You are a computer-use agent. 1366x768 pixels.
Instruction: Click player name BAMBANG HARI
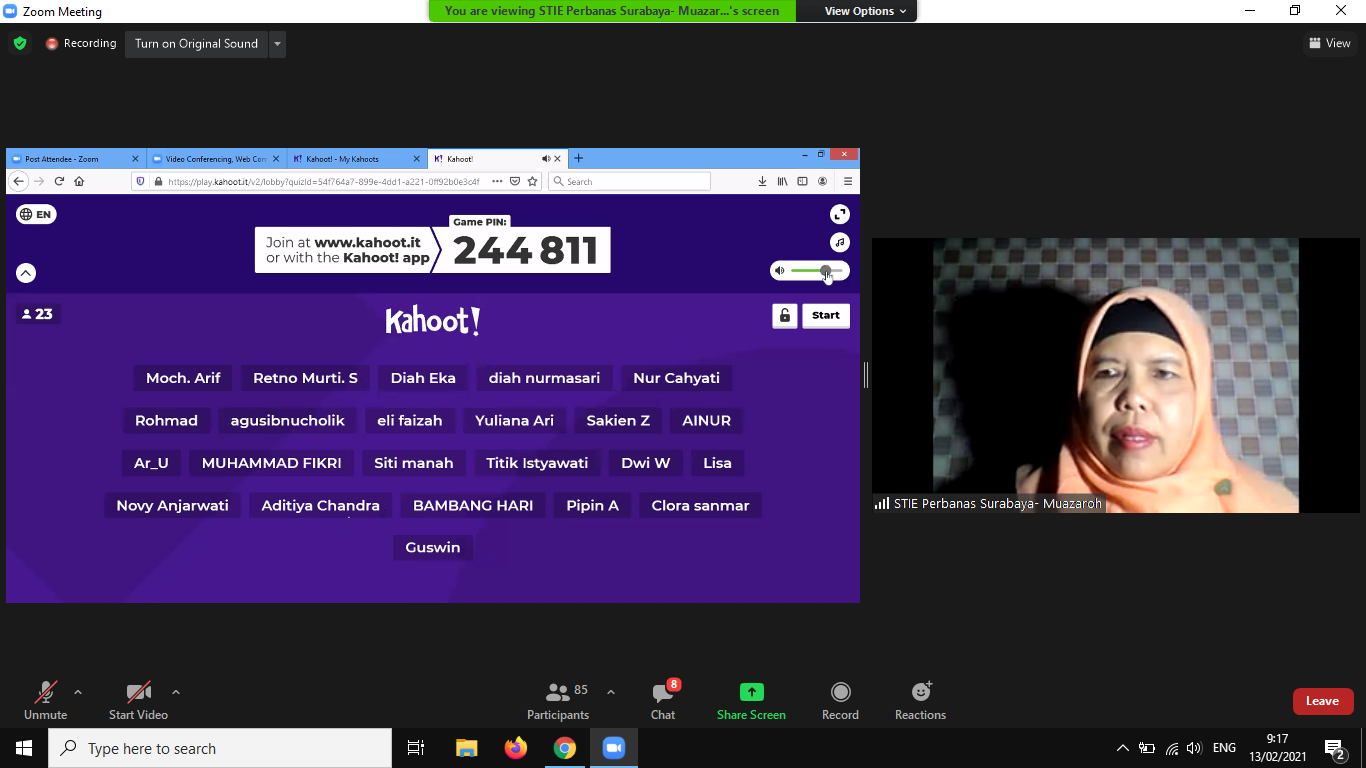coord(473,506)
